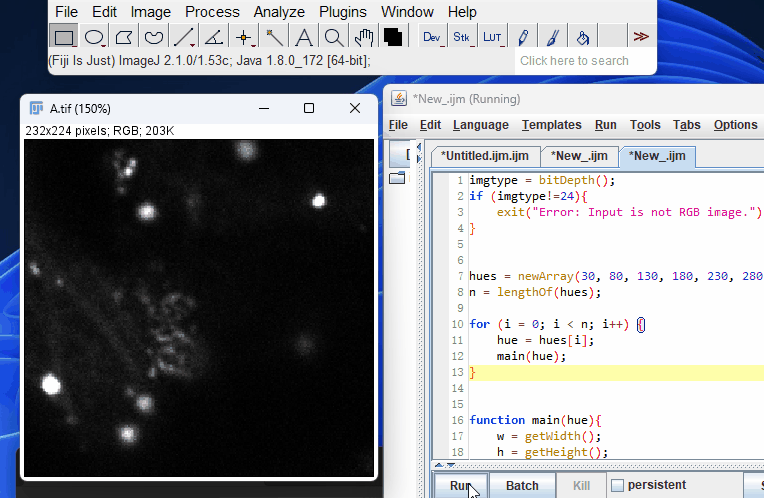Toggle the persistent checkbox
This screenshot has height=498, width=764.
coord(617,485)
